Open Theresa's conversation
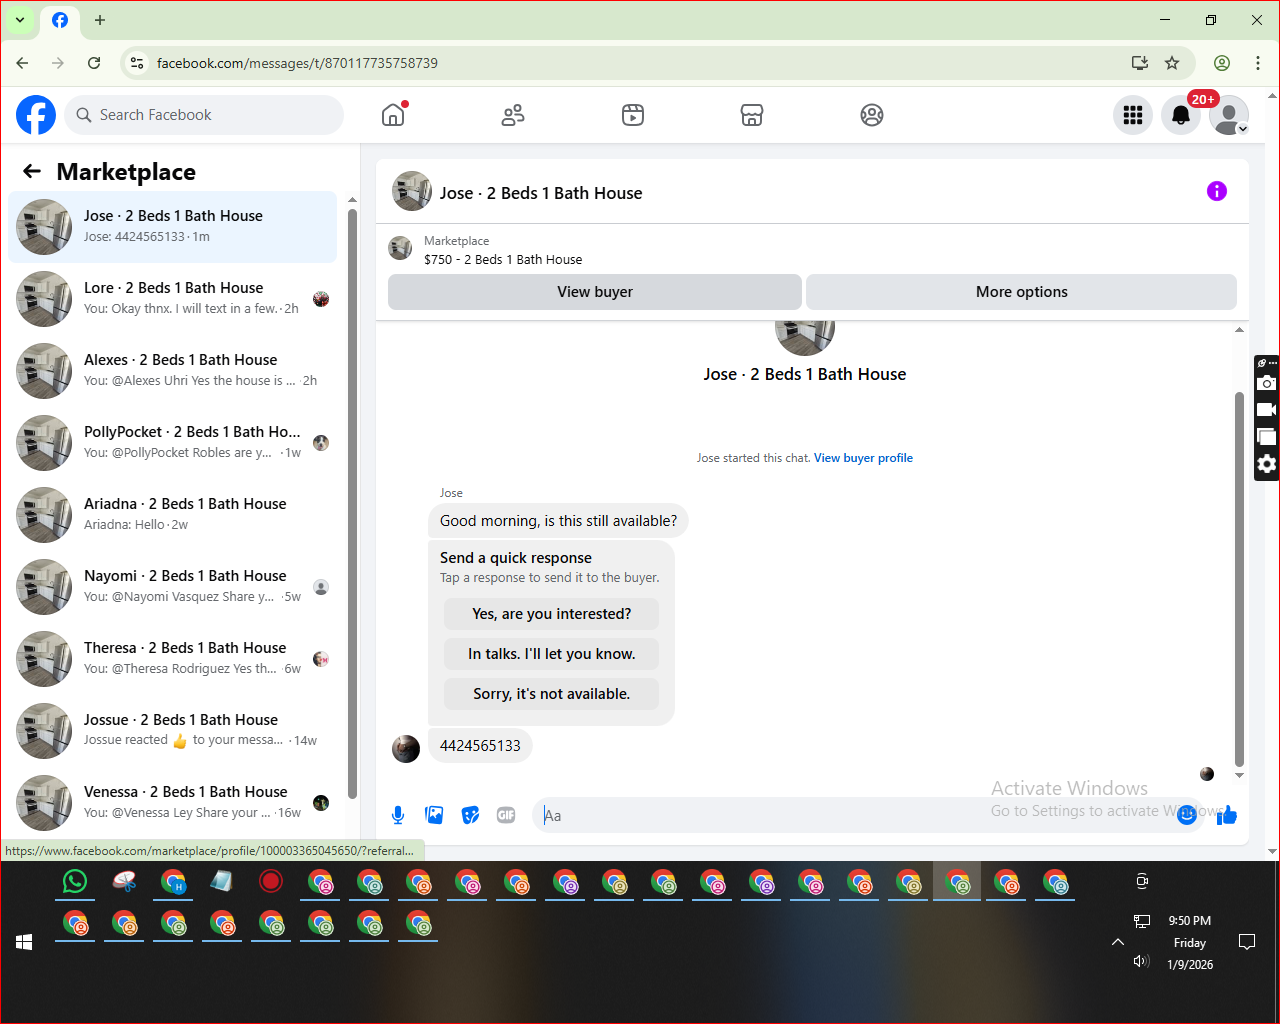This screenshot has width=1280, height=1024. [x=173, y=659]
